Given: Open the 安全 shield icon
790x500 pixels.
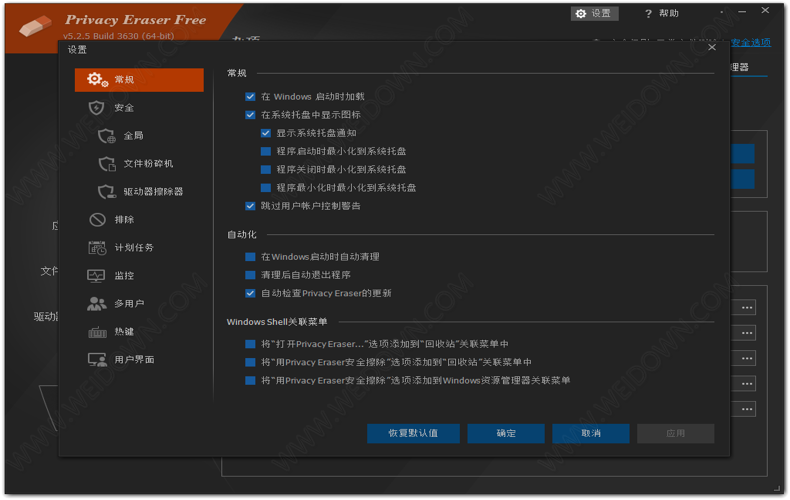Looking at the screenshot, I should click(96, 108).
